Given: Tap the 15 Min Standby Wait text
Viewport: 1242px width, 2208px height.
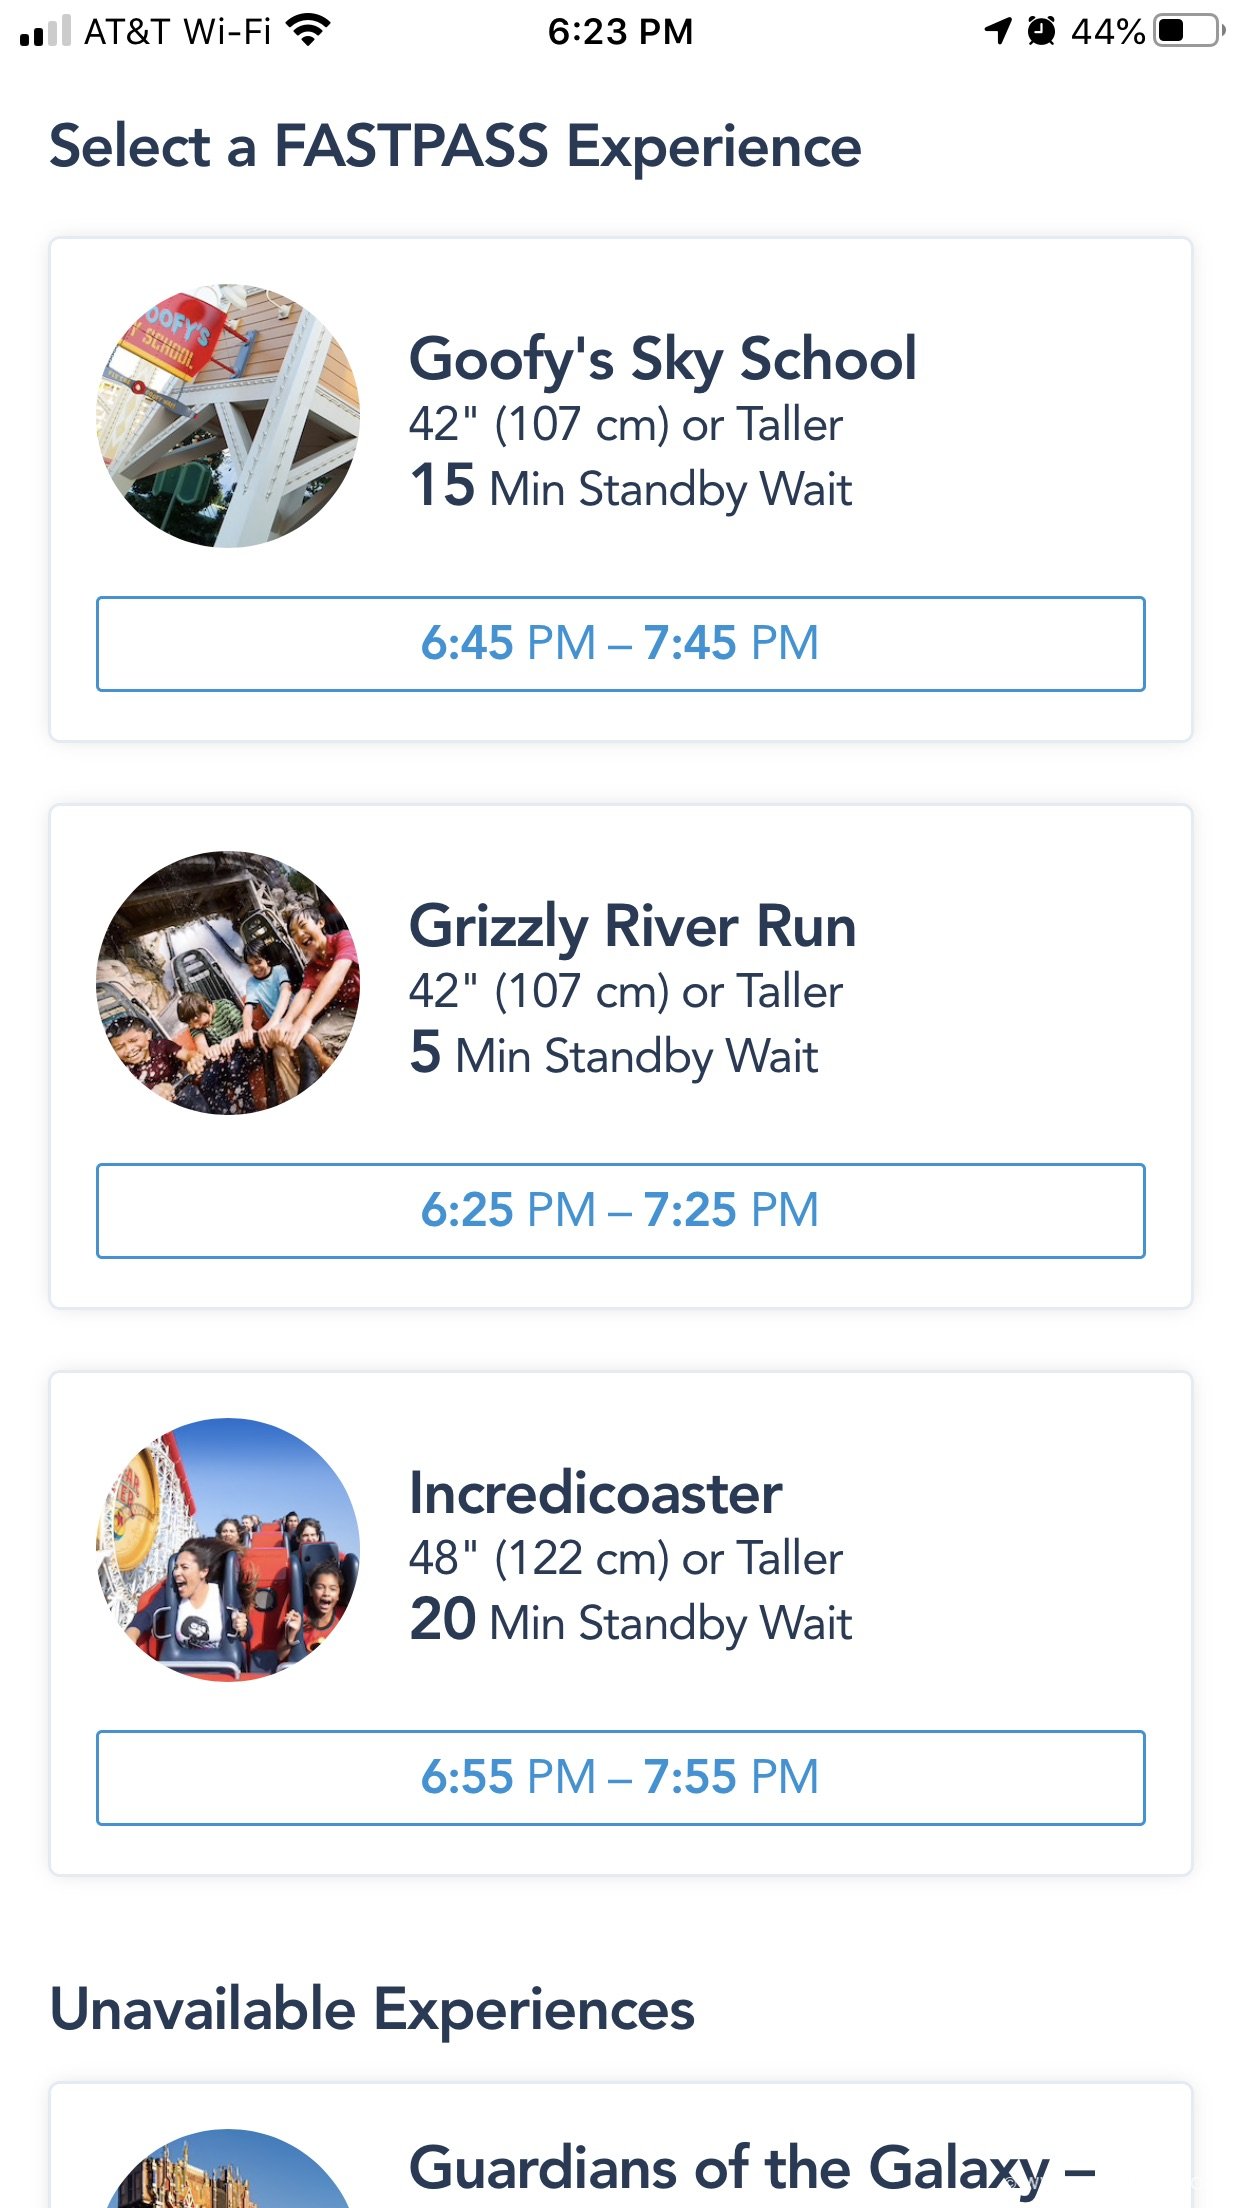Looking at the screenshot, I should point(631,488).
